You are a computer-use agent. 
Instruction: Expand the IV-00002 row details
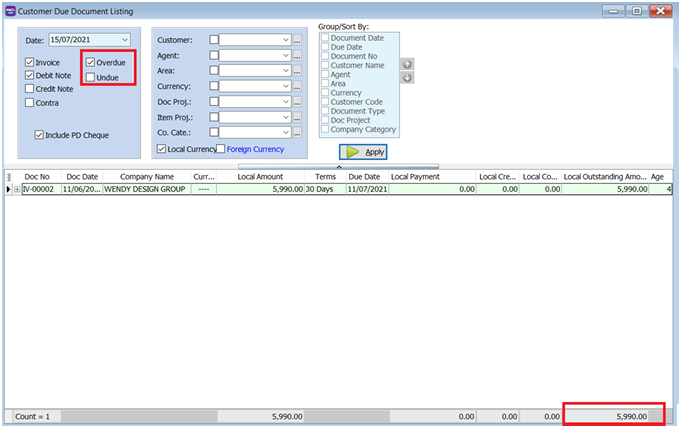(x=17, y=189)
